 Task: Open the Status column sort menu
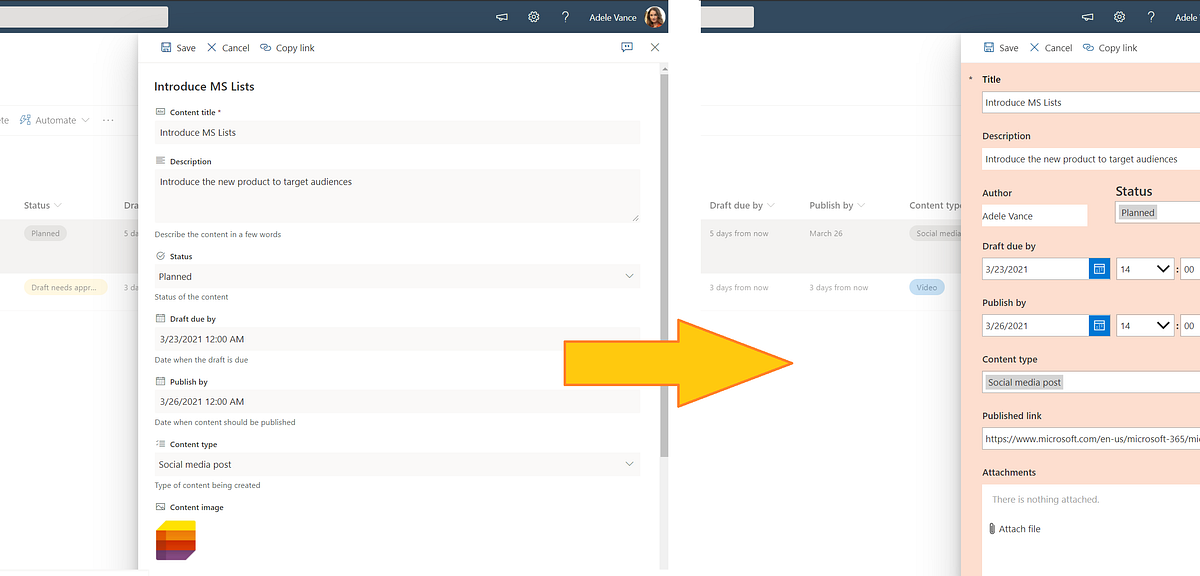[x=56, y=205]
